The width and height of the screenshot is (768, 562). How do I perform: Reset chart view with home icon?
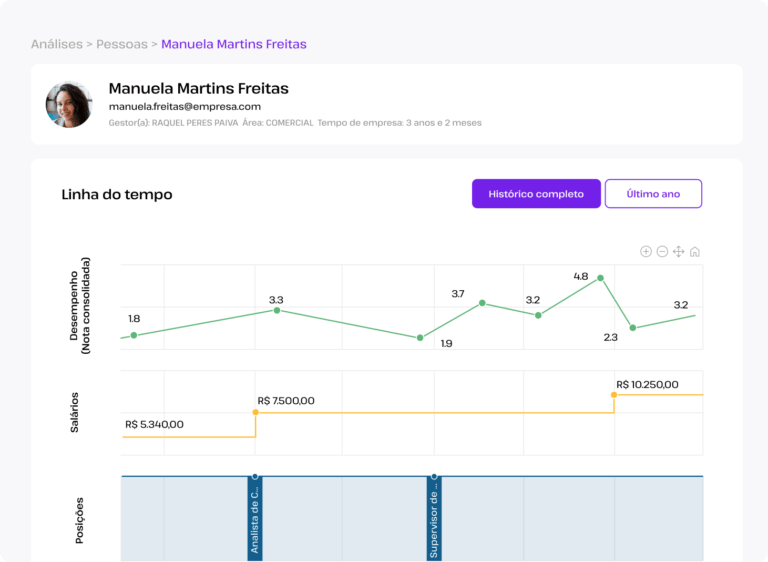(x=695, y=252)
